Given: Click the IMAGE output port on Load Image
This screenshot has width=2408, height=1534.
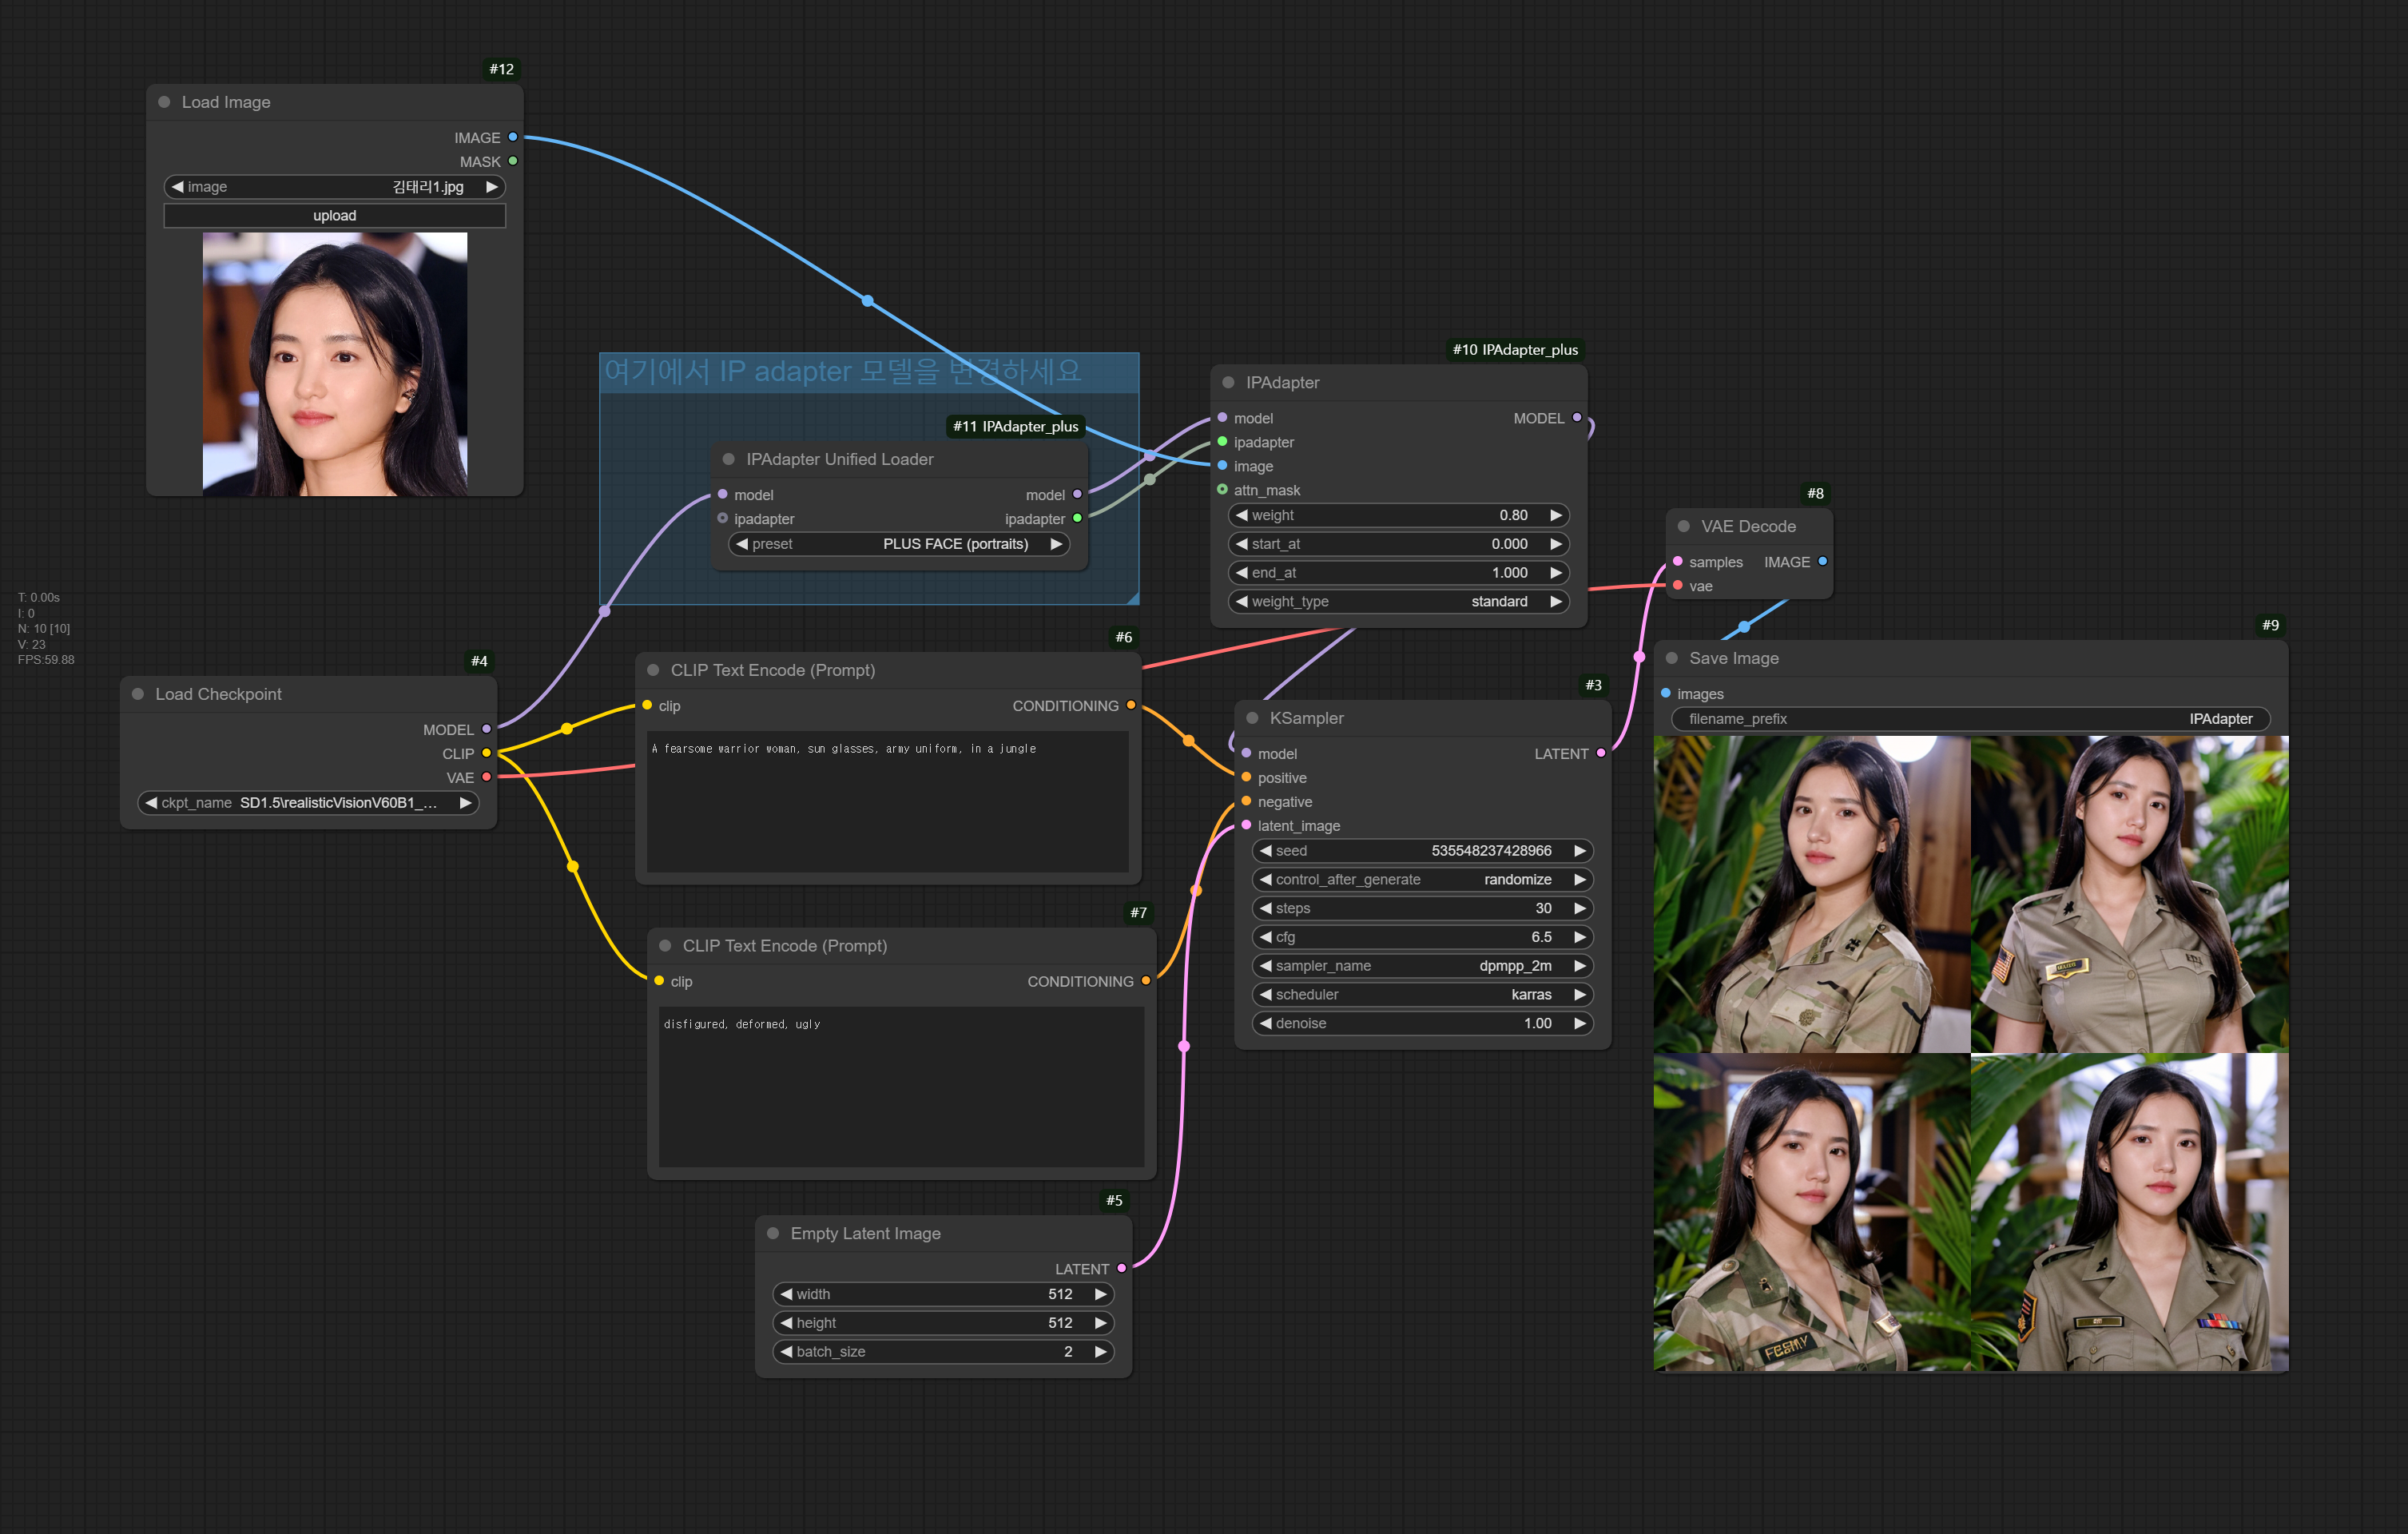Looking at the screenshot, I should click(513, 137).
